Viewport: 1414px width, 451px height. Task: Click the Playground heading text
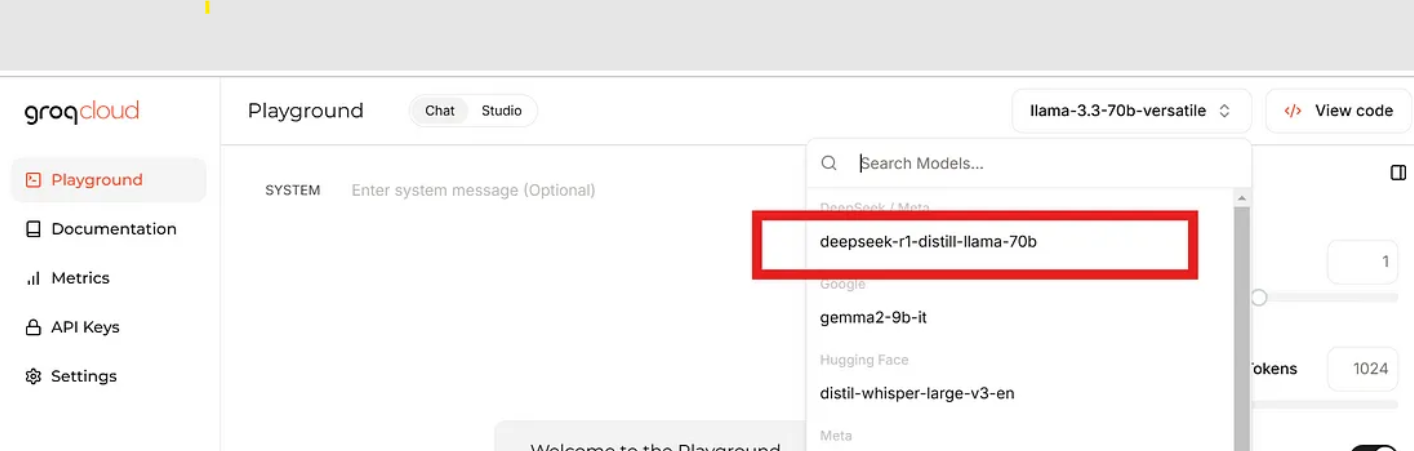point(306,111)
